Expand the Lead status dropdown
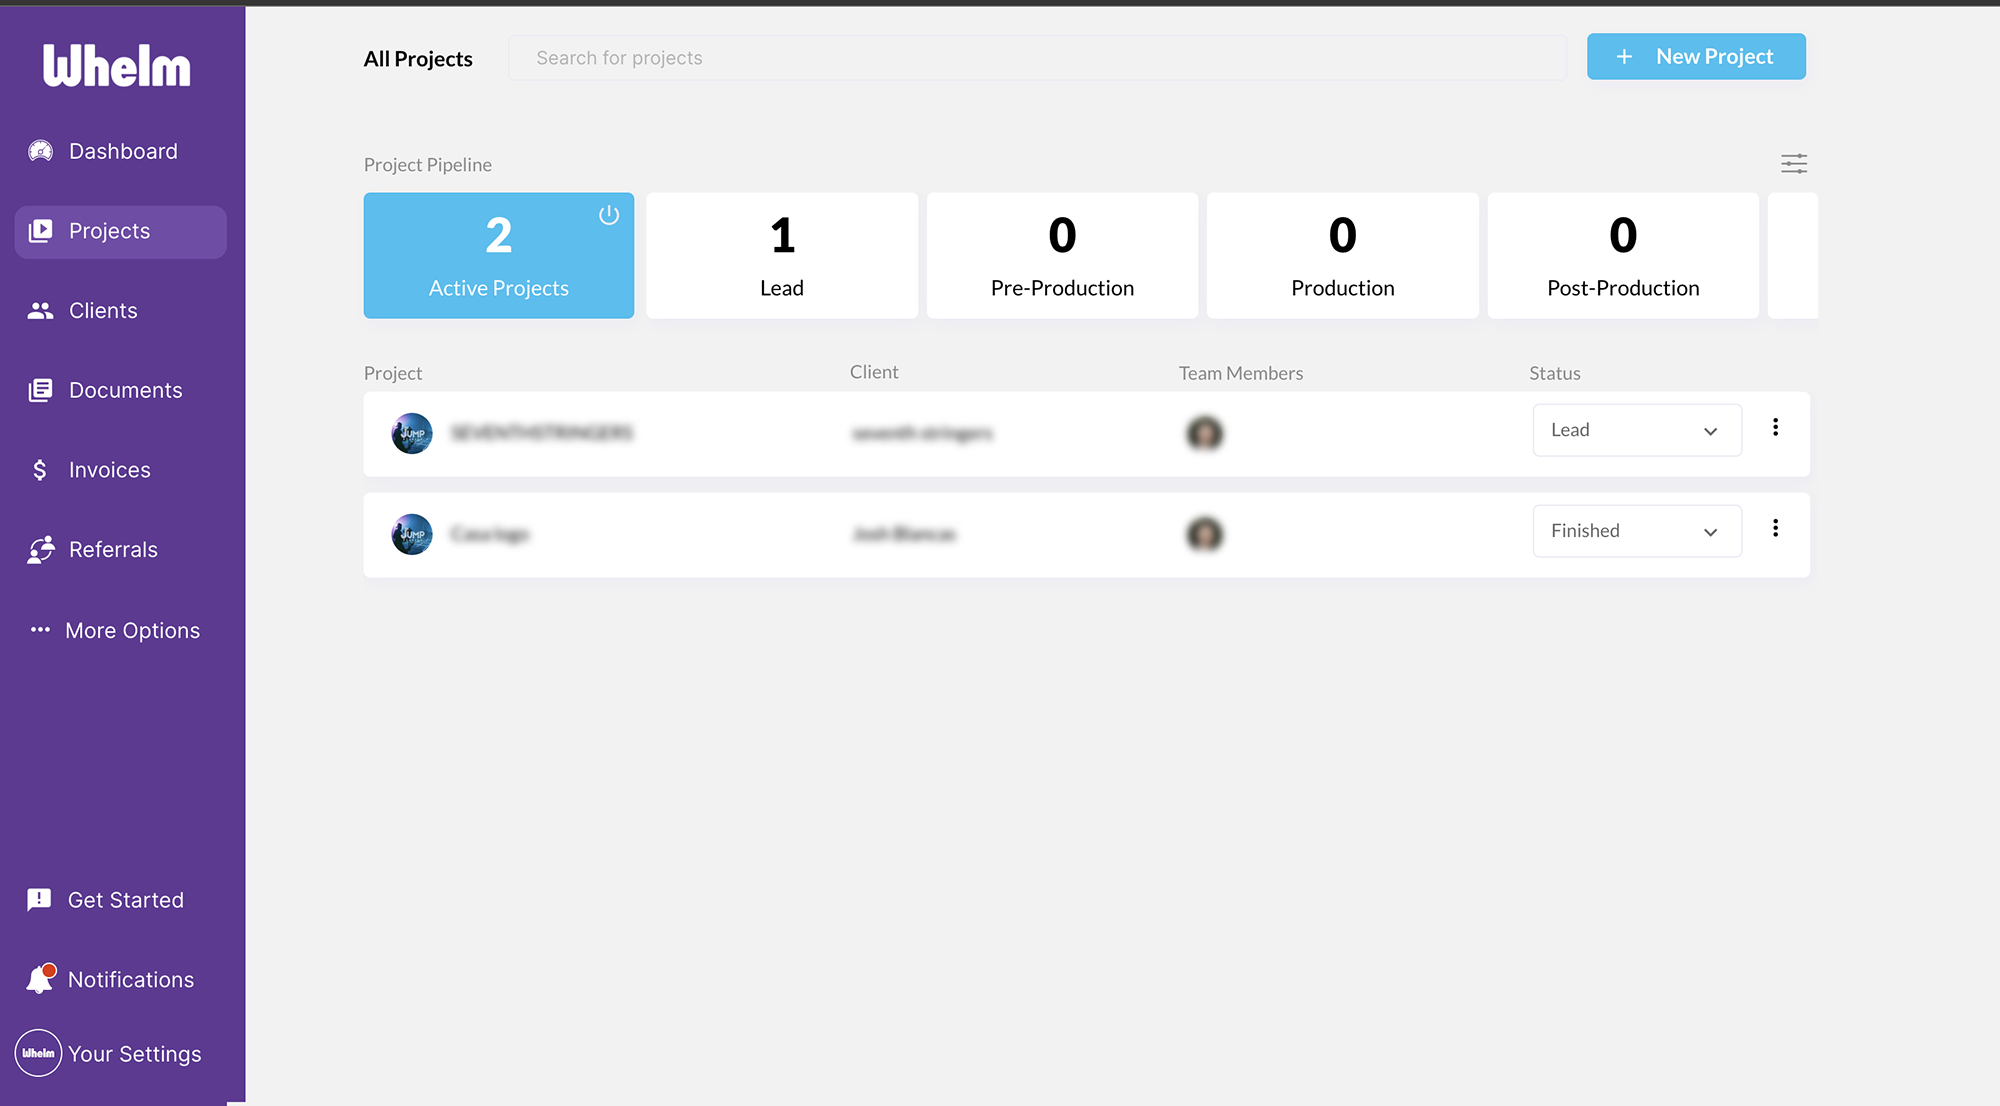The image size is (2000, 1106). [x=1637, y=430]
